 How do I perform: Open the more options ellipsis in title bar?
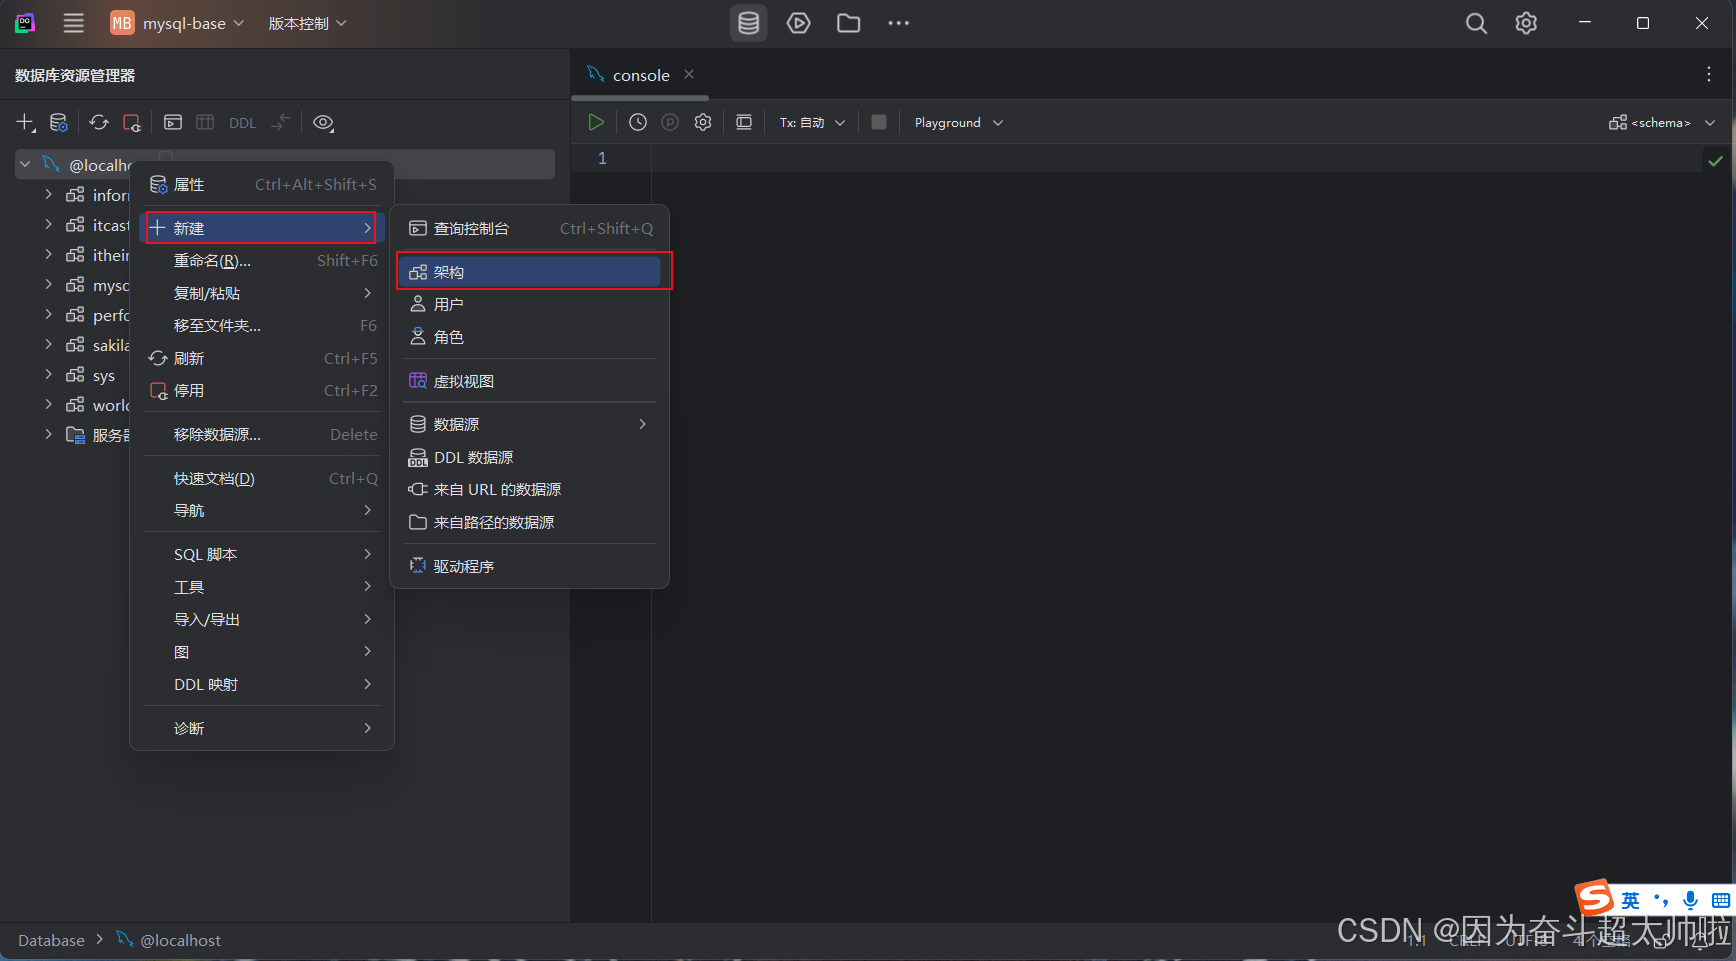pyautogui.click(x=898, y=23)
